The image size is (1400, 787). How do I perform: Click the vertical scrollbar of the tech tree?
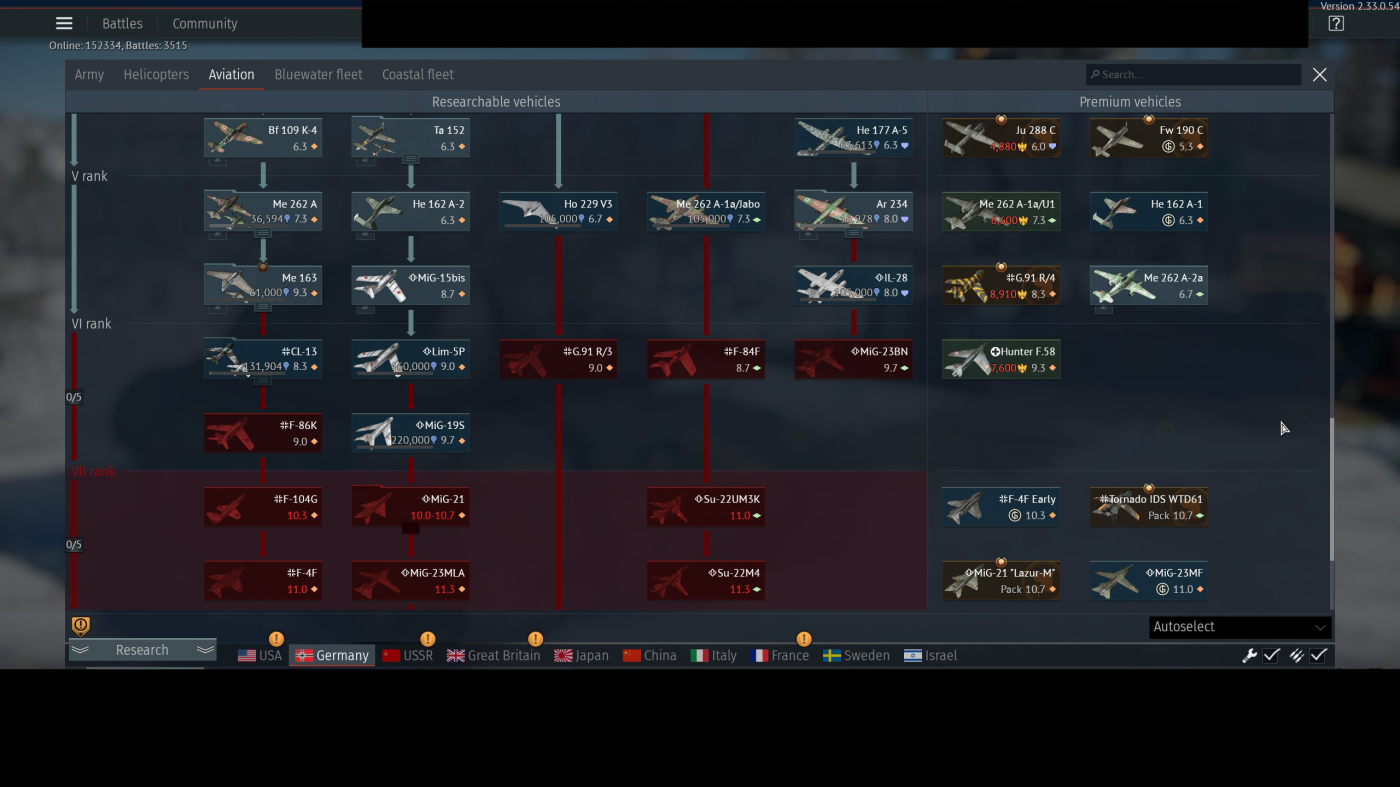pyautogui.click(x=1331, y=490)
